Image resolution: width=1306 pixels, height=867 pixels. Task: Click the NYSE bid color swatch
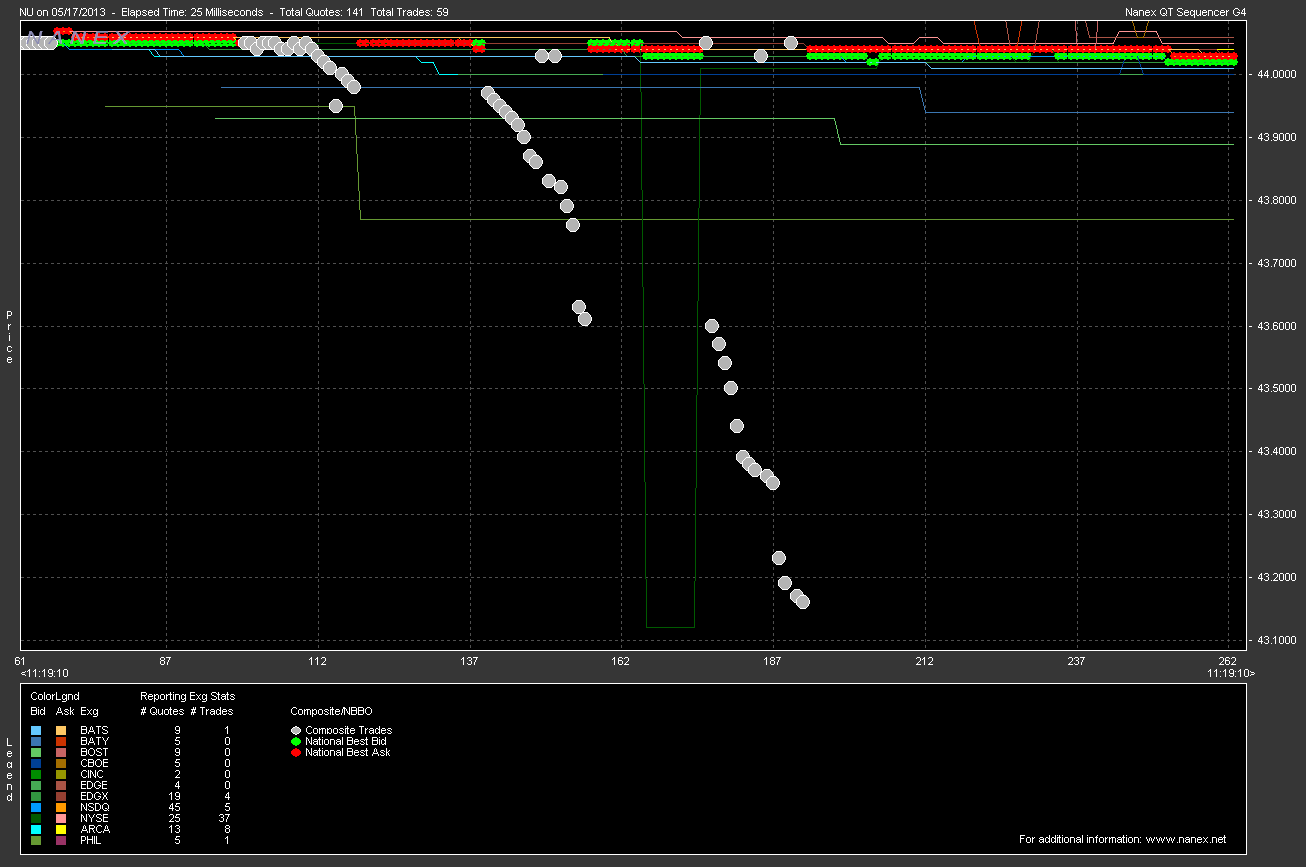click(36, 819)
